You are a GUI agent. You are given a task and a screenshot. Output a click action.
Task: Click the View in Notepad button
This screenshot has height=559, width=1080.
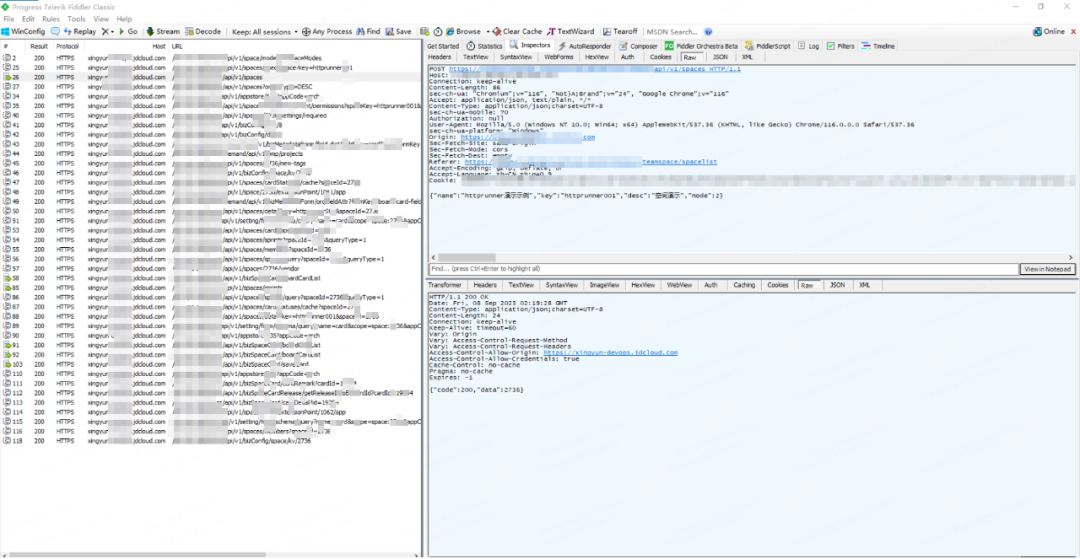pos(1047,268)
